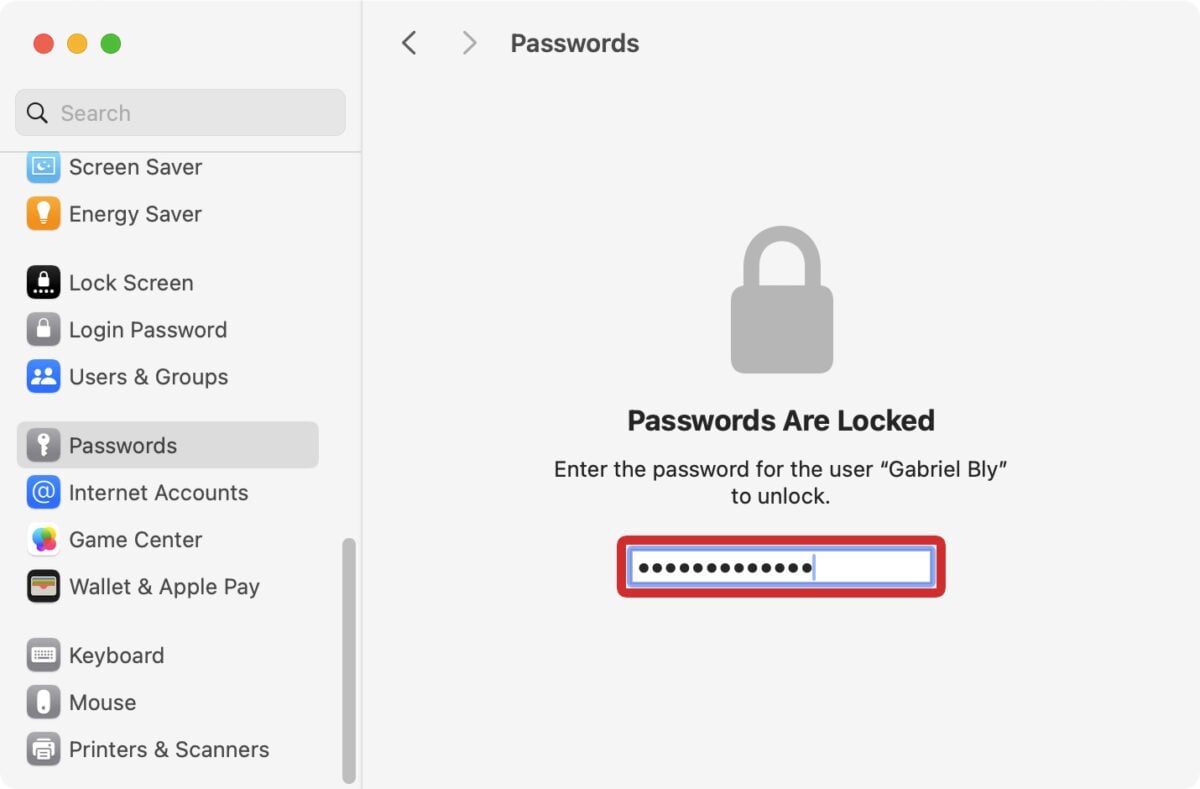Image resolution: width=1200 pixels, height=789 pixels.
Task: Click the Internet Accounts @ icon
Action: [x=43, y=493]
